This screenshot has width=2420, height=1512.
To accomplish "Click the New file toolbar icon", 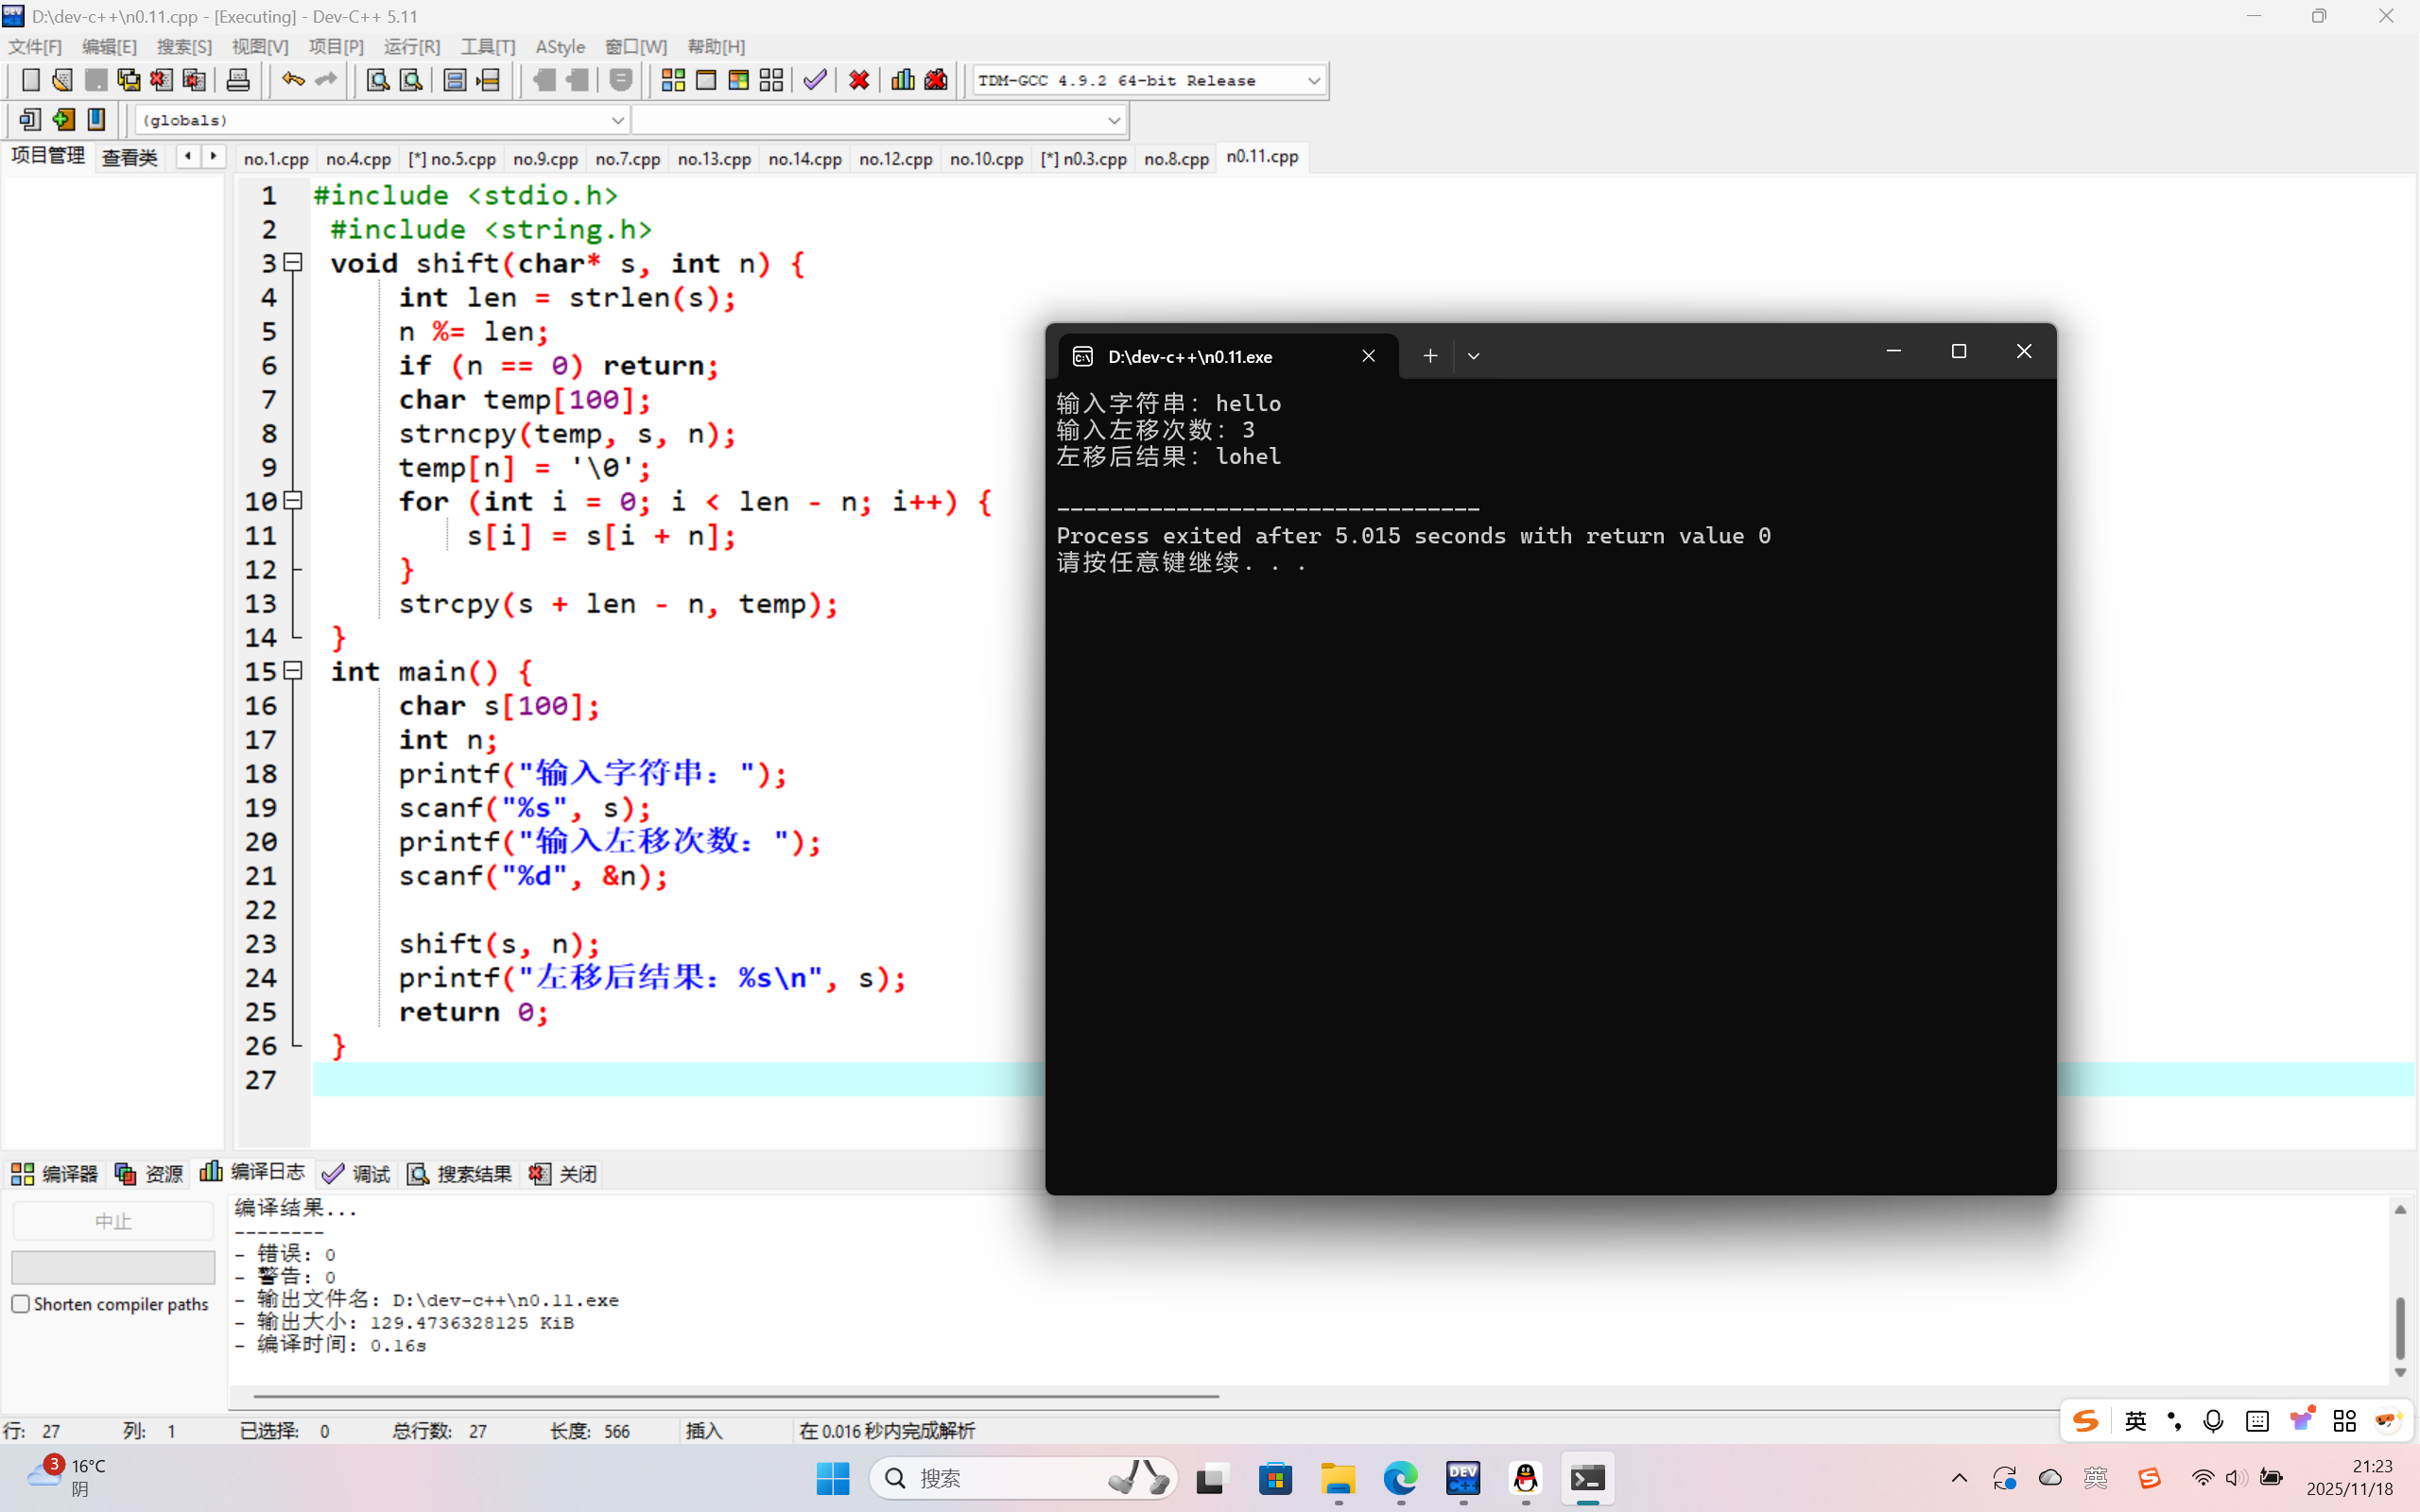I will coord(30,80).
